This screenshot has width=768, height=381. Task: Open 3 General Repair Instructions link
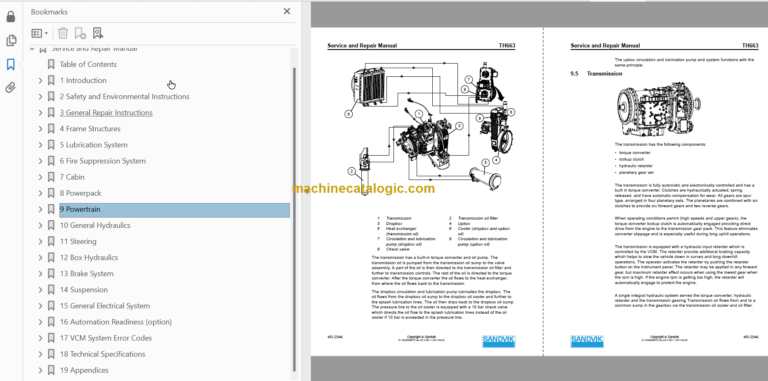[x=106, y=113]
